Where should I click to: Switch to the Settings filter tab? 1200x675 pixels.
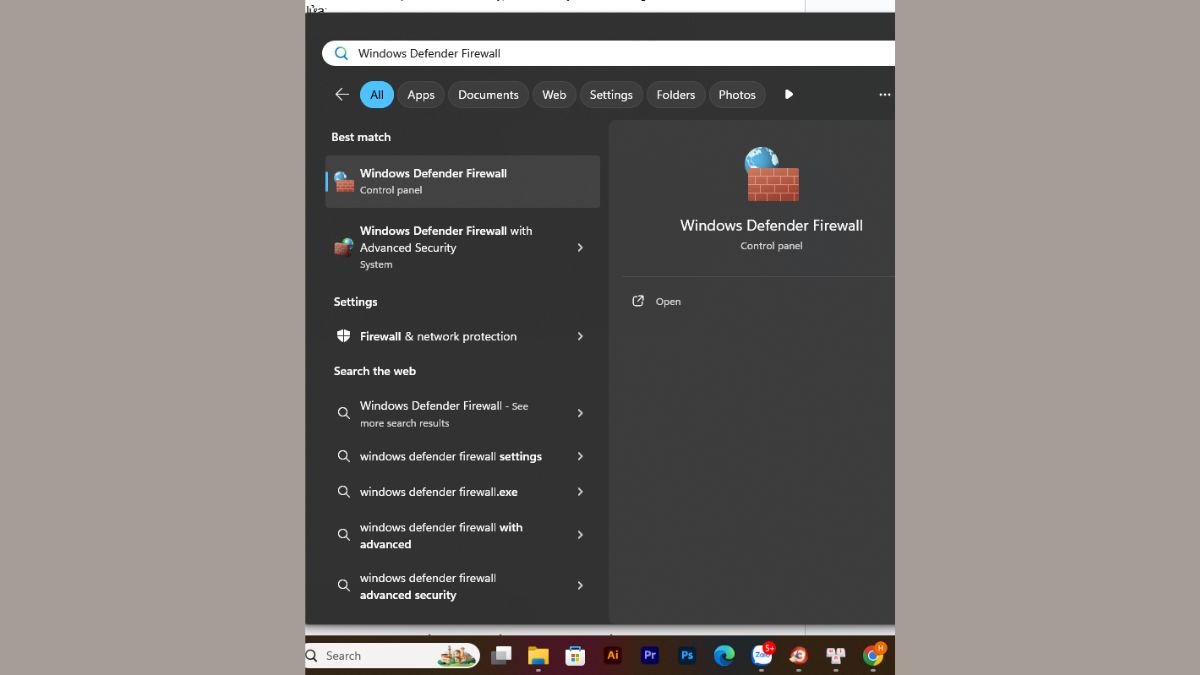[611, 95]
